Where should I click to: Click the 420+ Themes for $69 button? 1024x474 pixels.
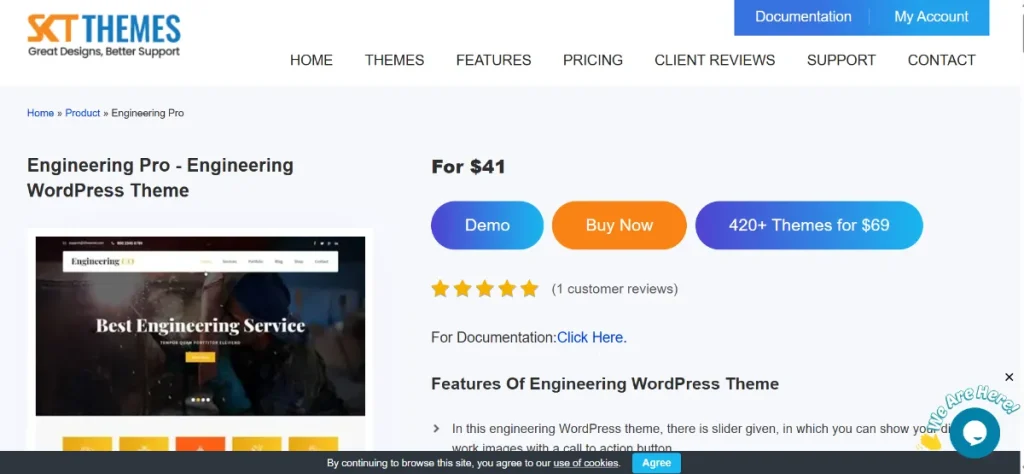coord(809,225)
